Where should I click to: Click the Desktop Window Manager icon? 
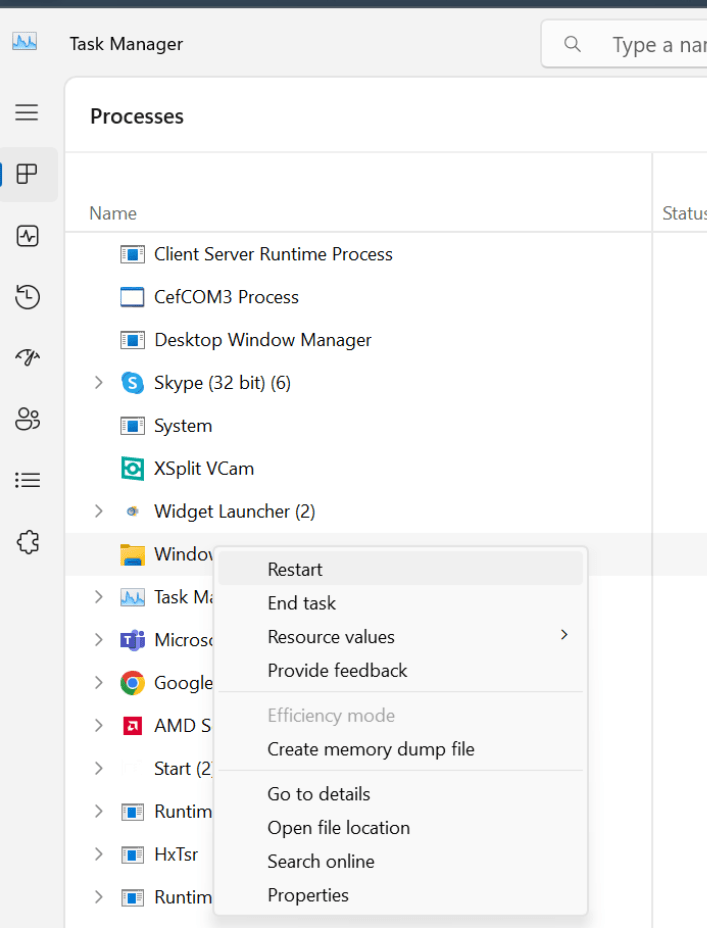pyautogui.click(x=133, y=340)
